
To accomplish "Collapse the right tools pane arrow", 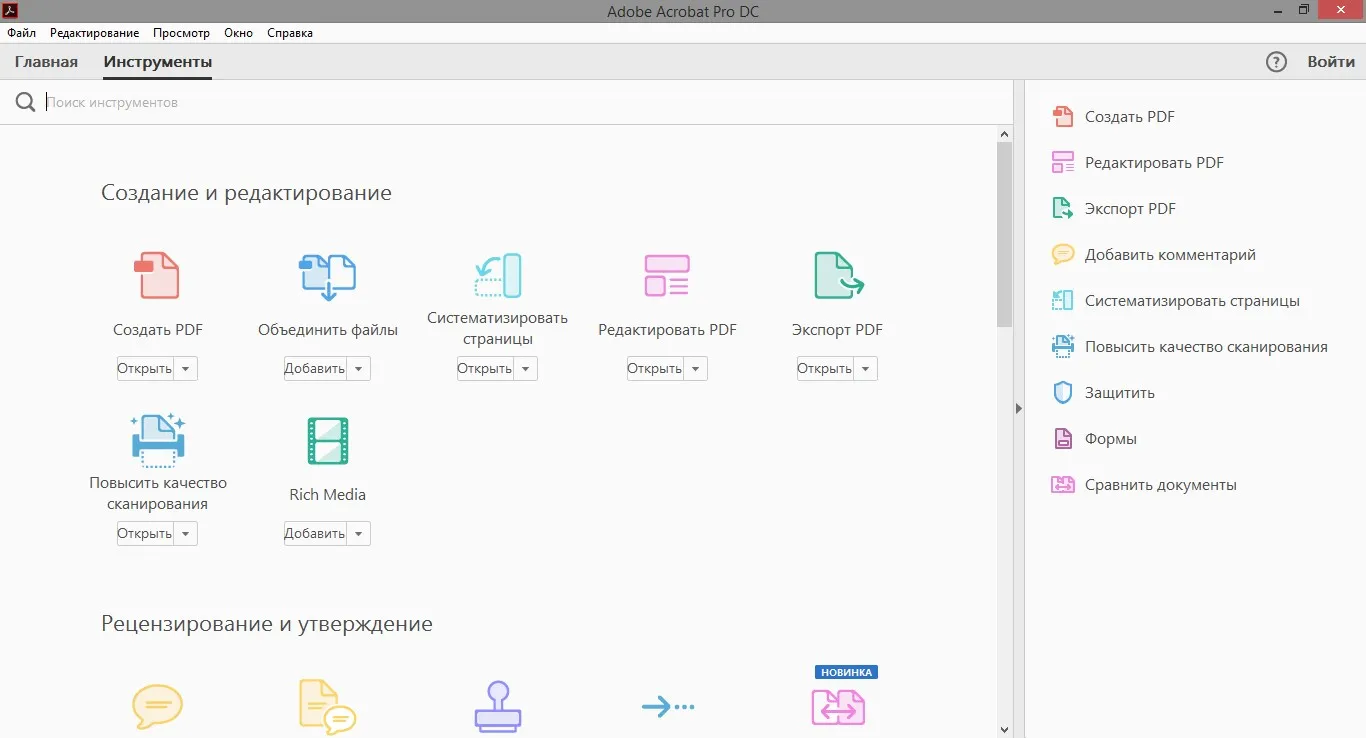I will [x=1018, y=408].
